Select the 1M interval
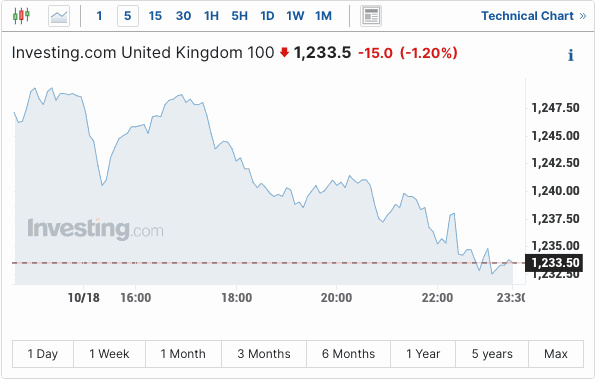 click(x=323, y=16)
